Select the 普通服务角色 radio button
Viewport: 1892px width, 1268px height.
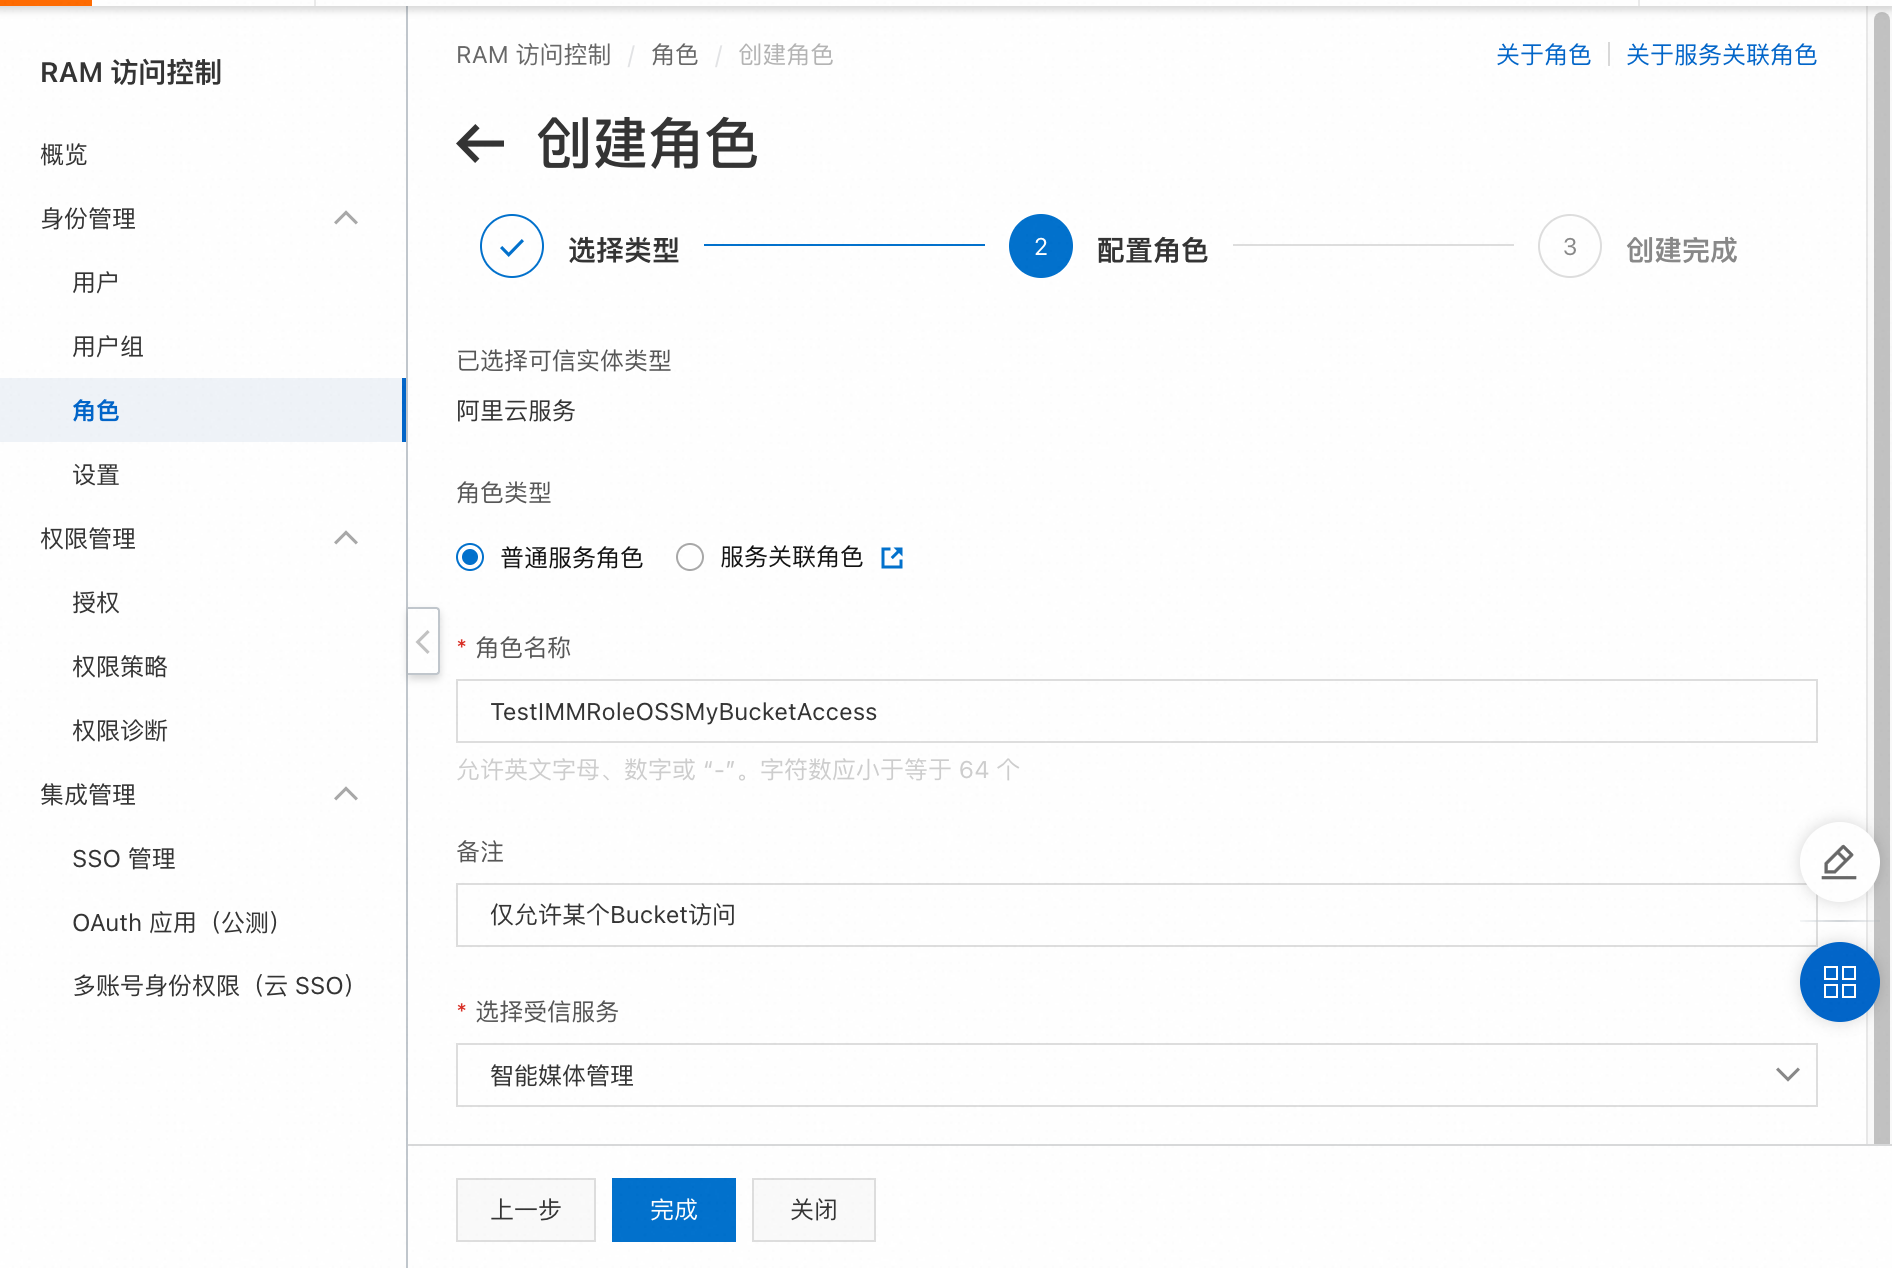click(470, 557)
